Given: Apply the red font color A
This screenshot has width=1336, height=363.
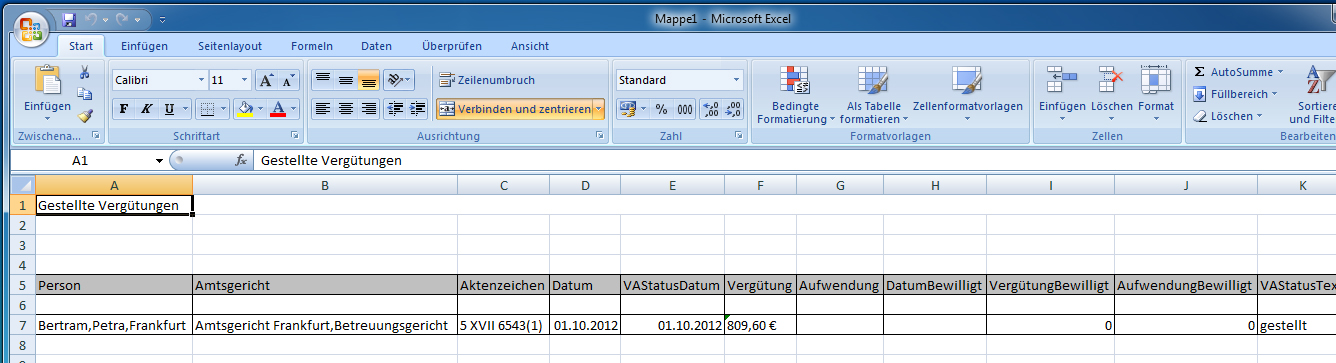Looking at the screenshot, I should 278,109.
